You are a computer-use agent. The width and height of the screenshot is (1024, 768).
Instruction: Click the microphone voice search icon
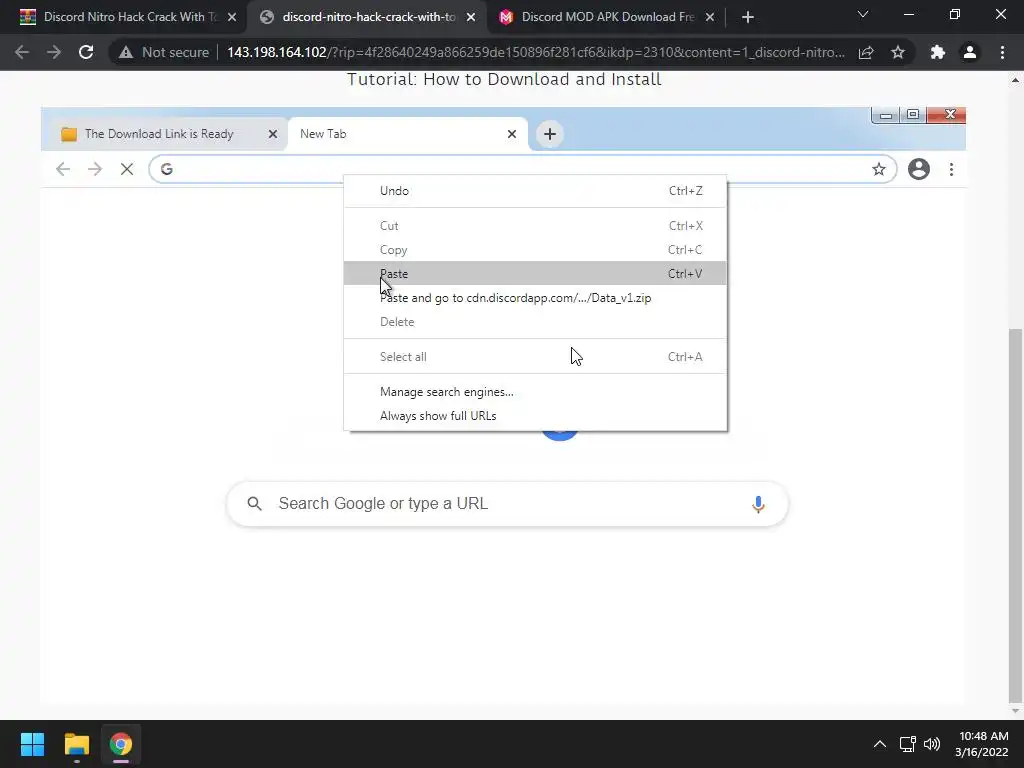tap(758, 504)
